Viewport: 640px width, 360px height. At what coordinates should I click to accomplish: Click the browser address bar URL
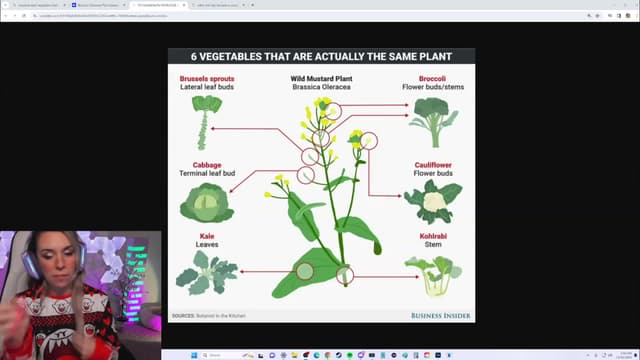pyautogui.click(x=104, y=16)
